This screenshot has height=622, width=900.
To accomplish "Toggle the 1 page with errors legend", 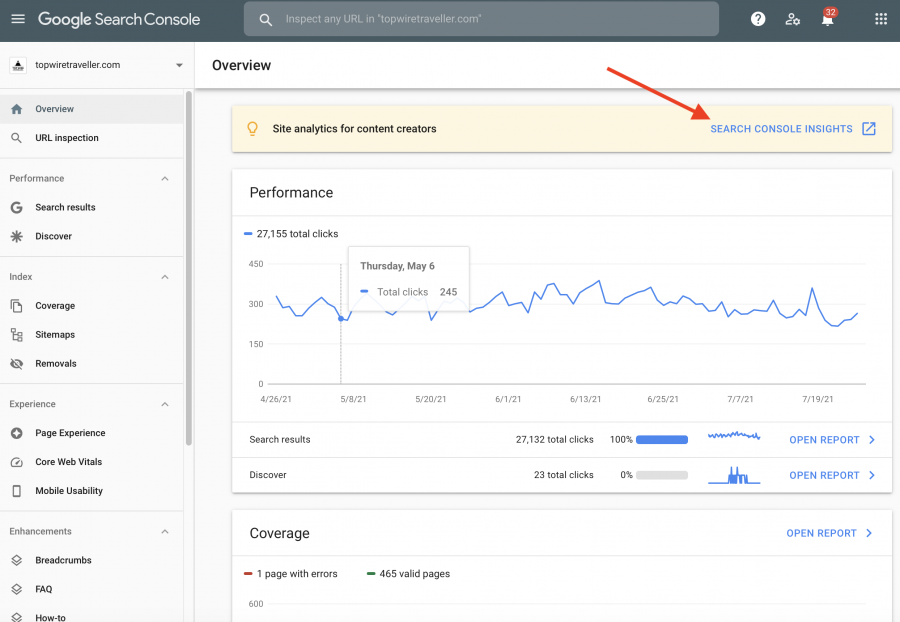I will (x=290, y=574).
